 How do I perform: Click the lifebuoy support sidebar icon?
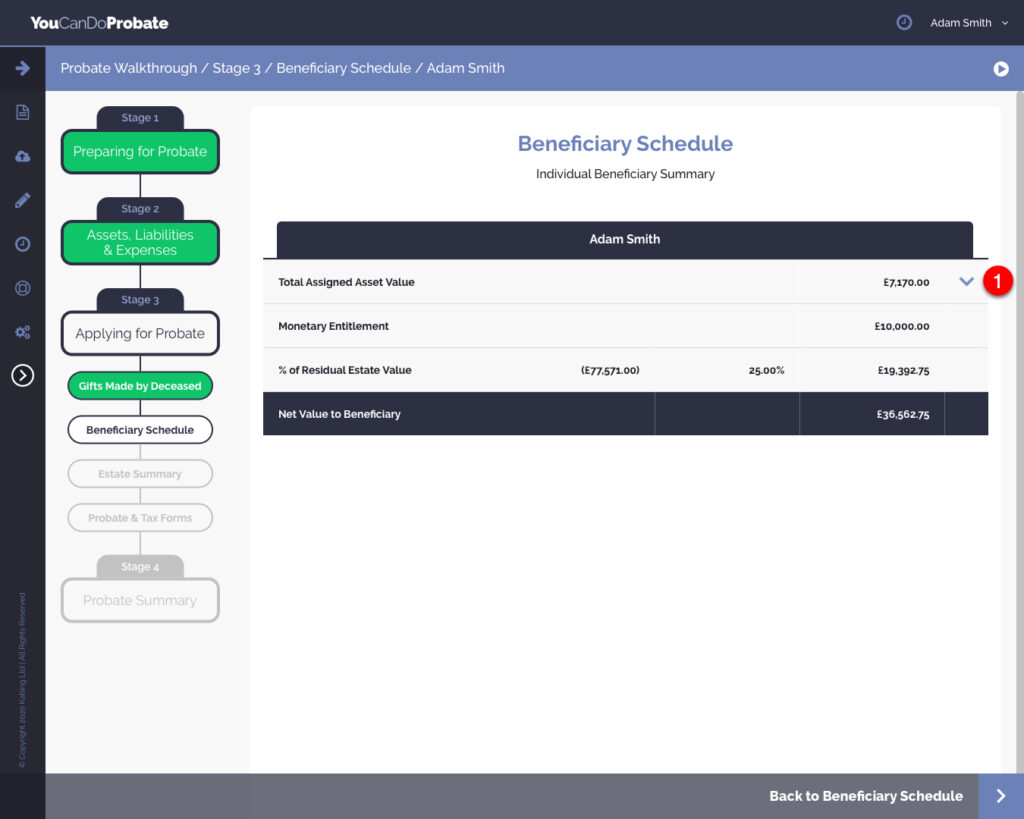22,288
